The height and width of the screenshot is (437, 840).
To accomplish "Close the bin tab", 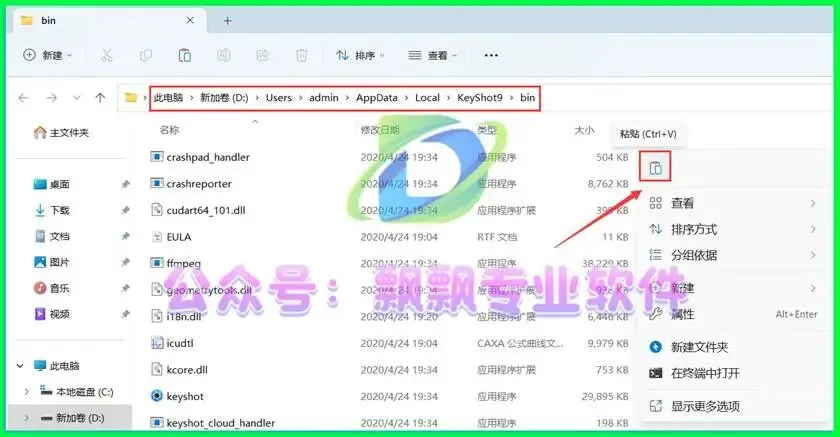I will (x=190, y=20).
